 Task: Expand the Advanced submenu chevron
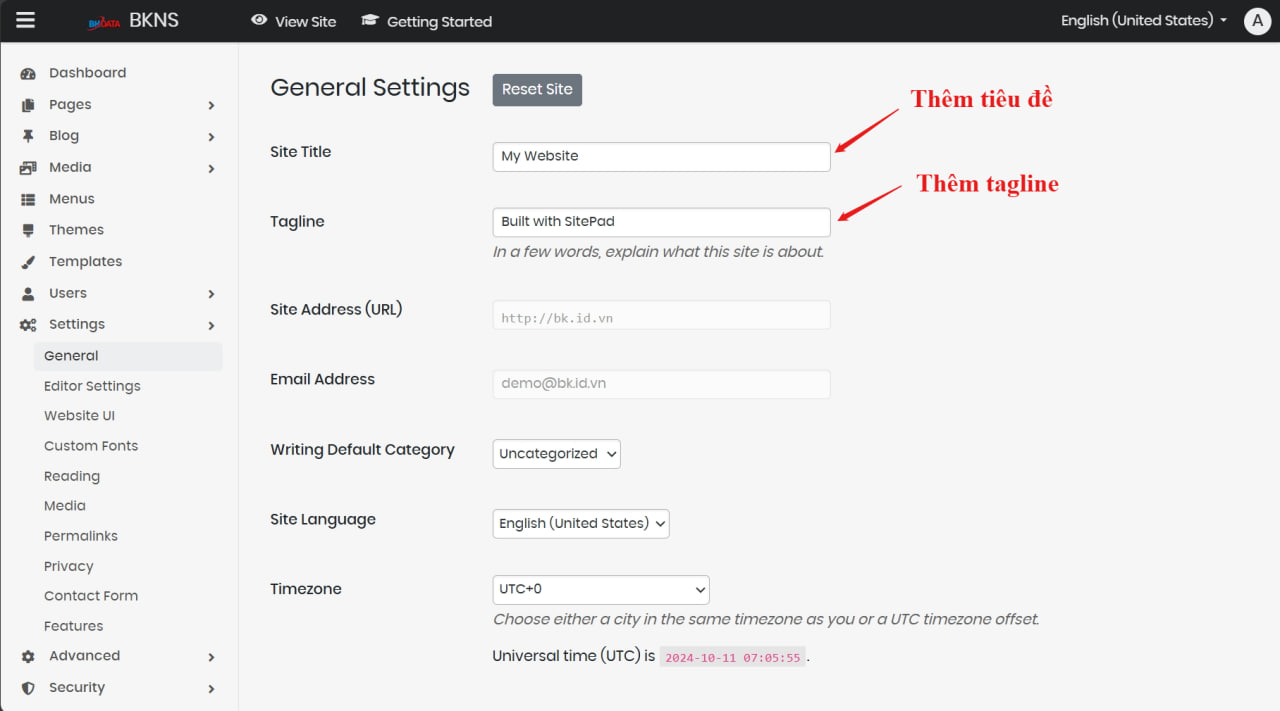(x=211, y=657)
